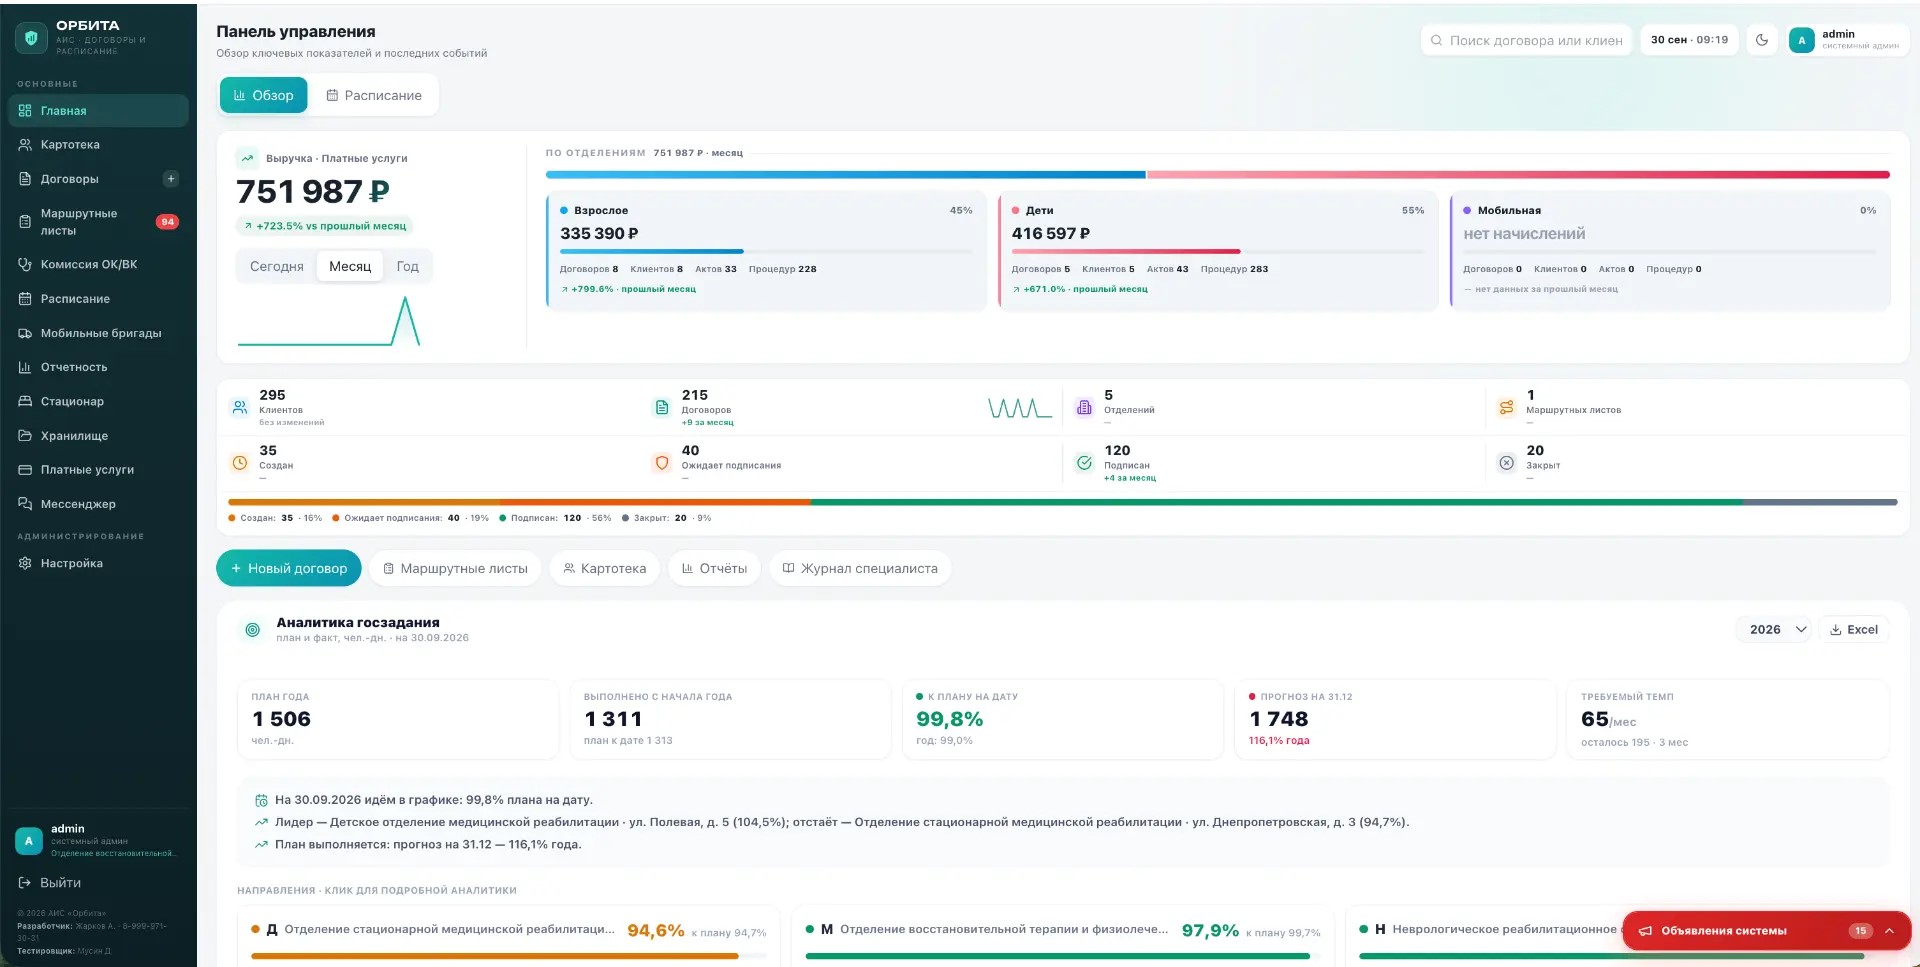The width and height of the screenshot is (1920, 967).
Task: Click the Отчетность chart icon
Action: click(x=25, y=367)
